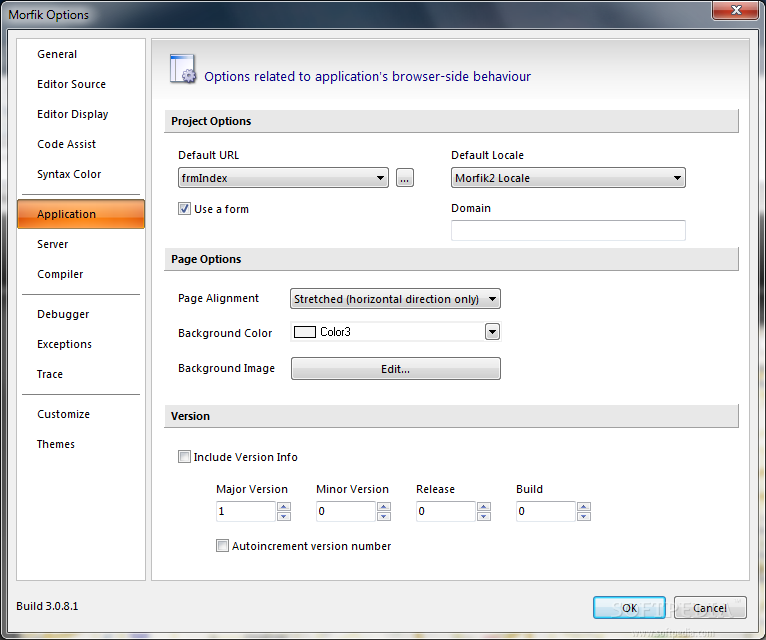Click the Domain input field
The width and height of the screenshot is (766, 640).
[x=568, y=230]
